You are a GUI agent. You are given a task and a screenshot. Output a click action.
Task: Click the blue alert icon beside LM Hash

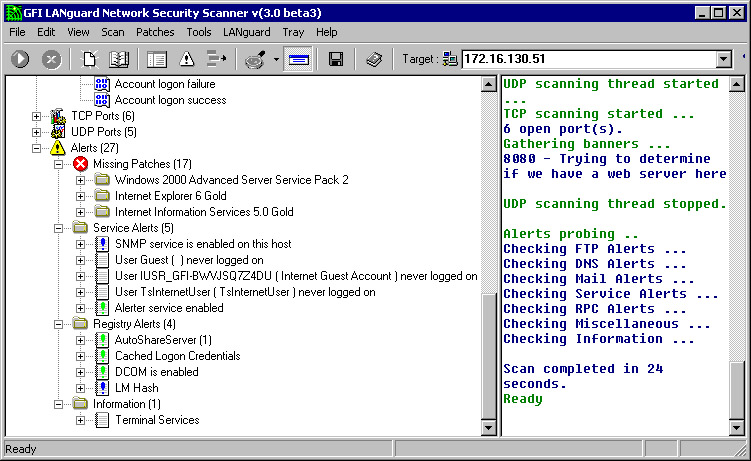click(102, 388)
